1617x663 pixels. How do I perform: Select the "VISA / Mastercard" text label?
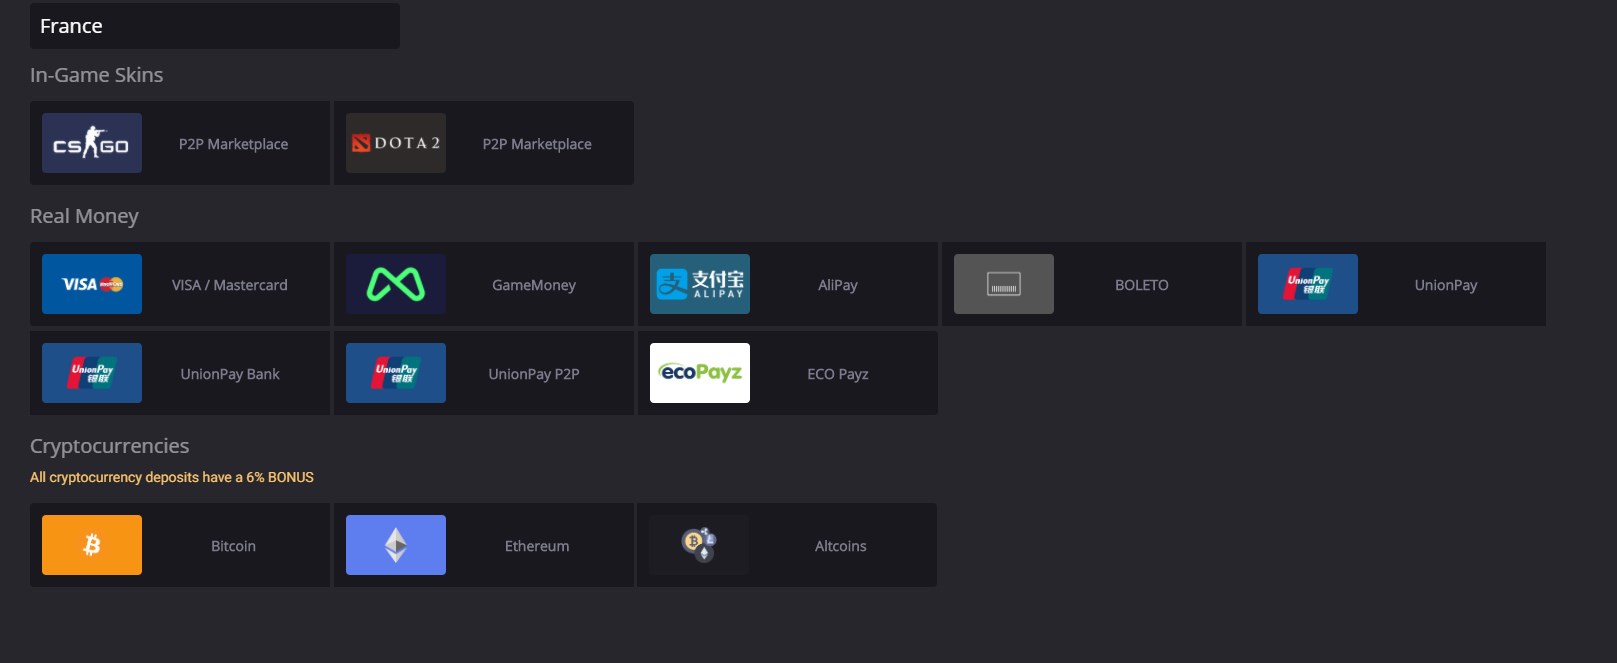tap(229, 285)
